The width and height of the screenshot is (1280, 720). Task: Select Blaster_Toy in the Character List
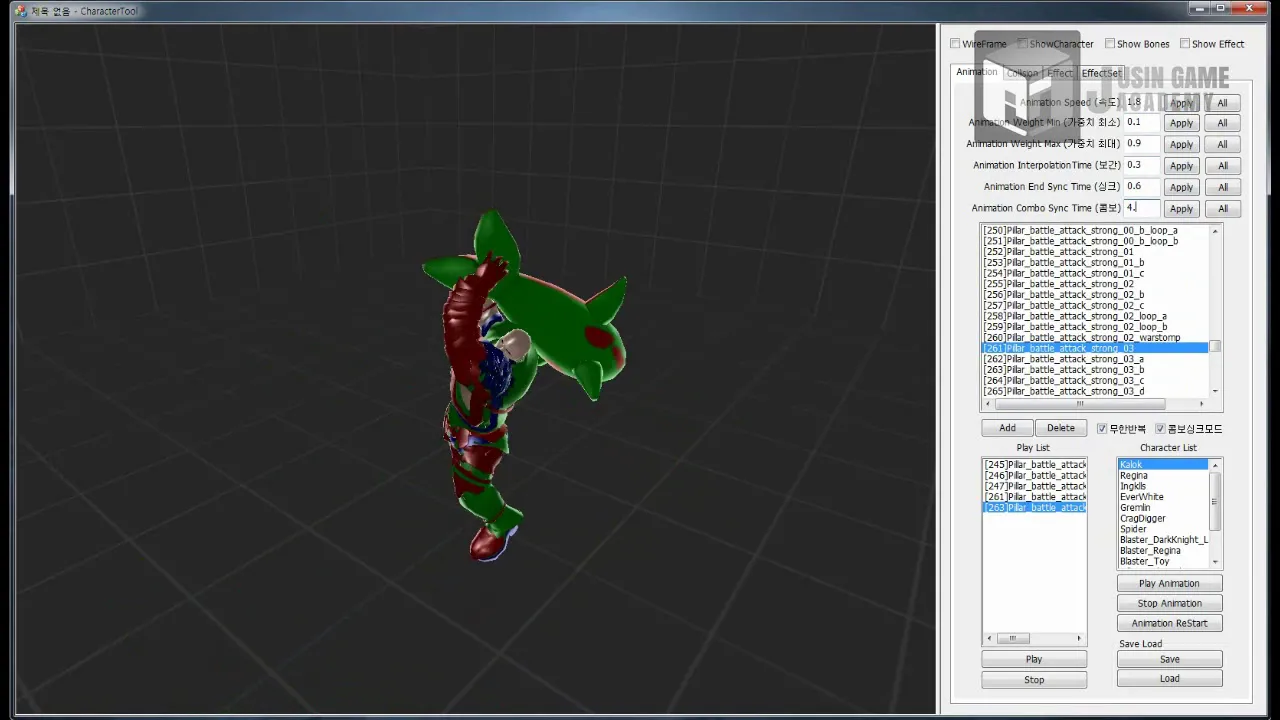1163,561
